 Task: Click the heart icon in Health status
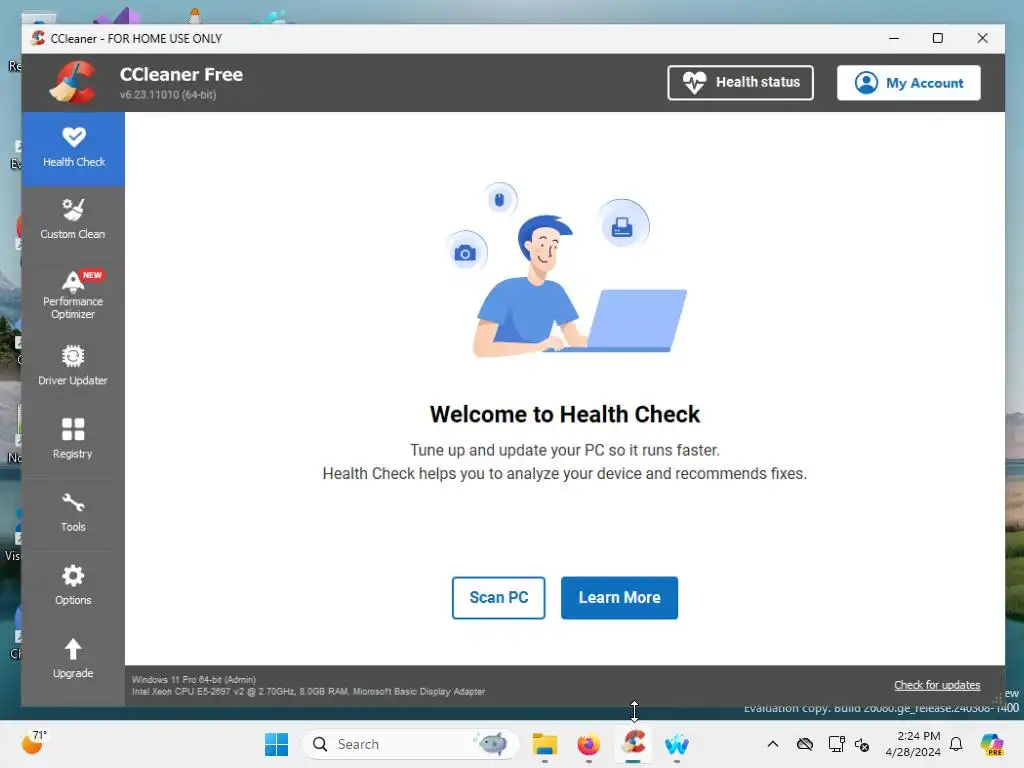(x=694, y=83)
